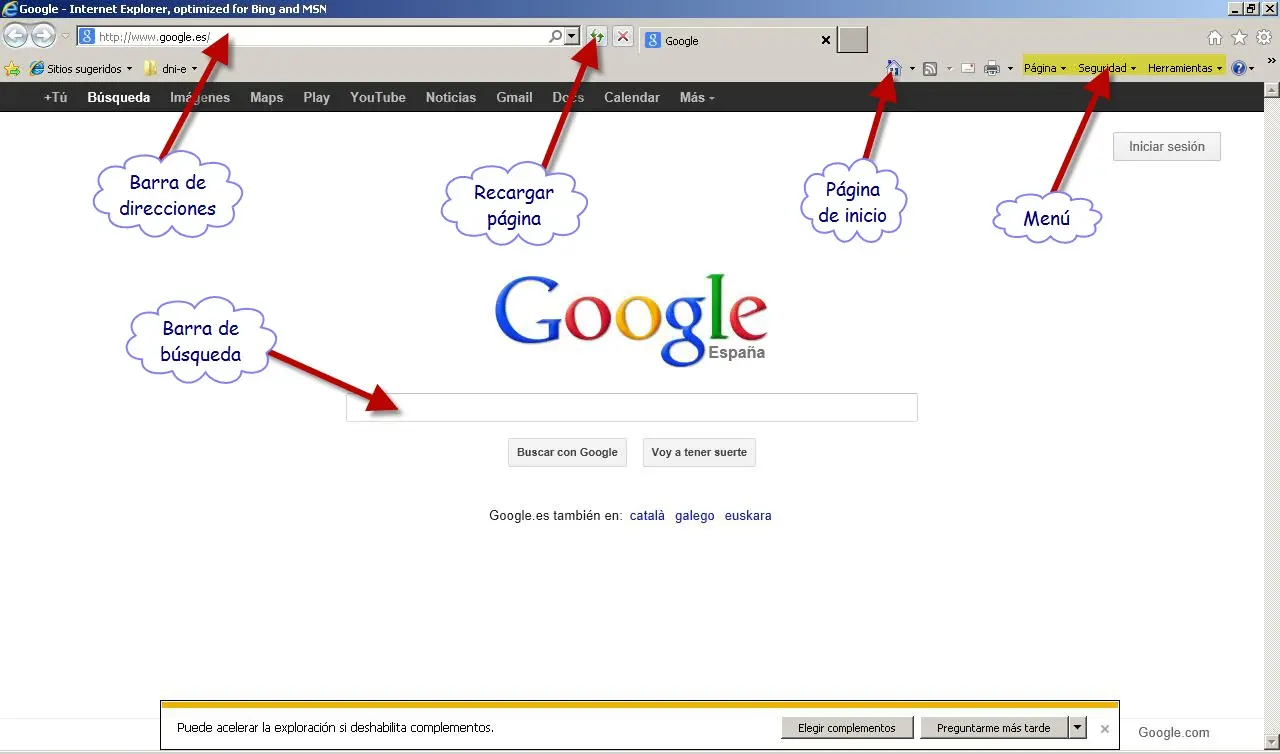This screenshot has height=754, width=1280.
Task: Open Docs from Google bar
Action: point(568,97)
